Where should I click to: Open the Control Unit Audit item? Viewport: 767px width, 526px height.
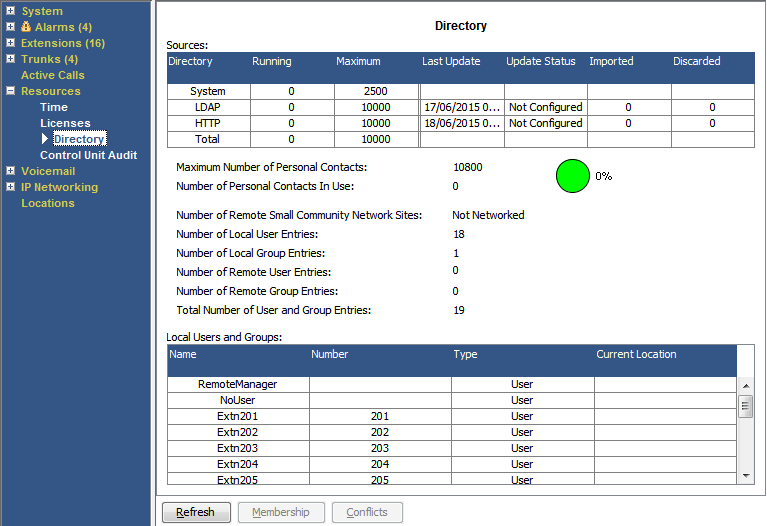[89, 155]
